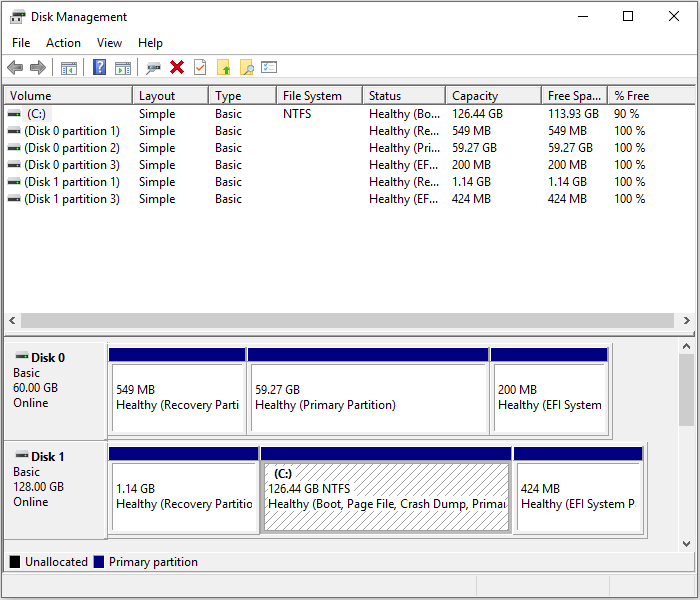Viewport: 700px width, 600px height.
Task: Sort by the Capacity column header
Action: click(x=493, y=96)
